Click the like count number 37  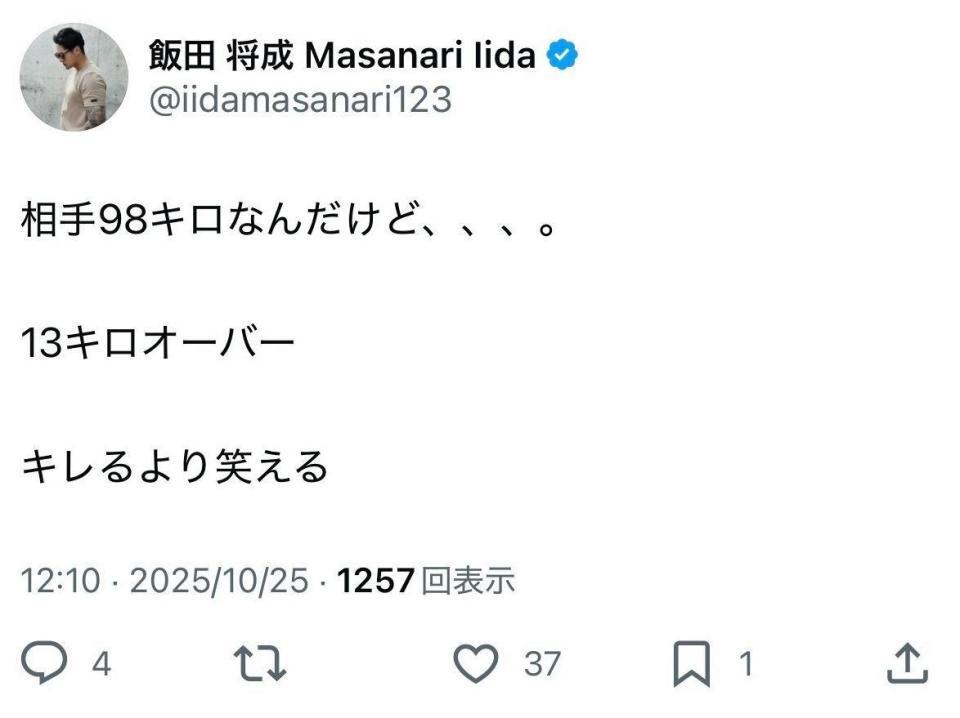click(x=543, y=663)
